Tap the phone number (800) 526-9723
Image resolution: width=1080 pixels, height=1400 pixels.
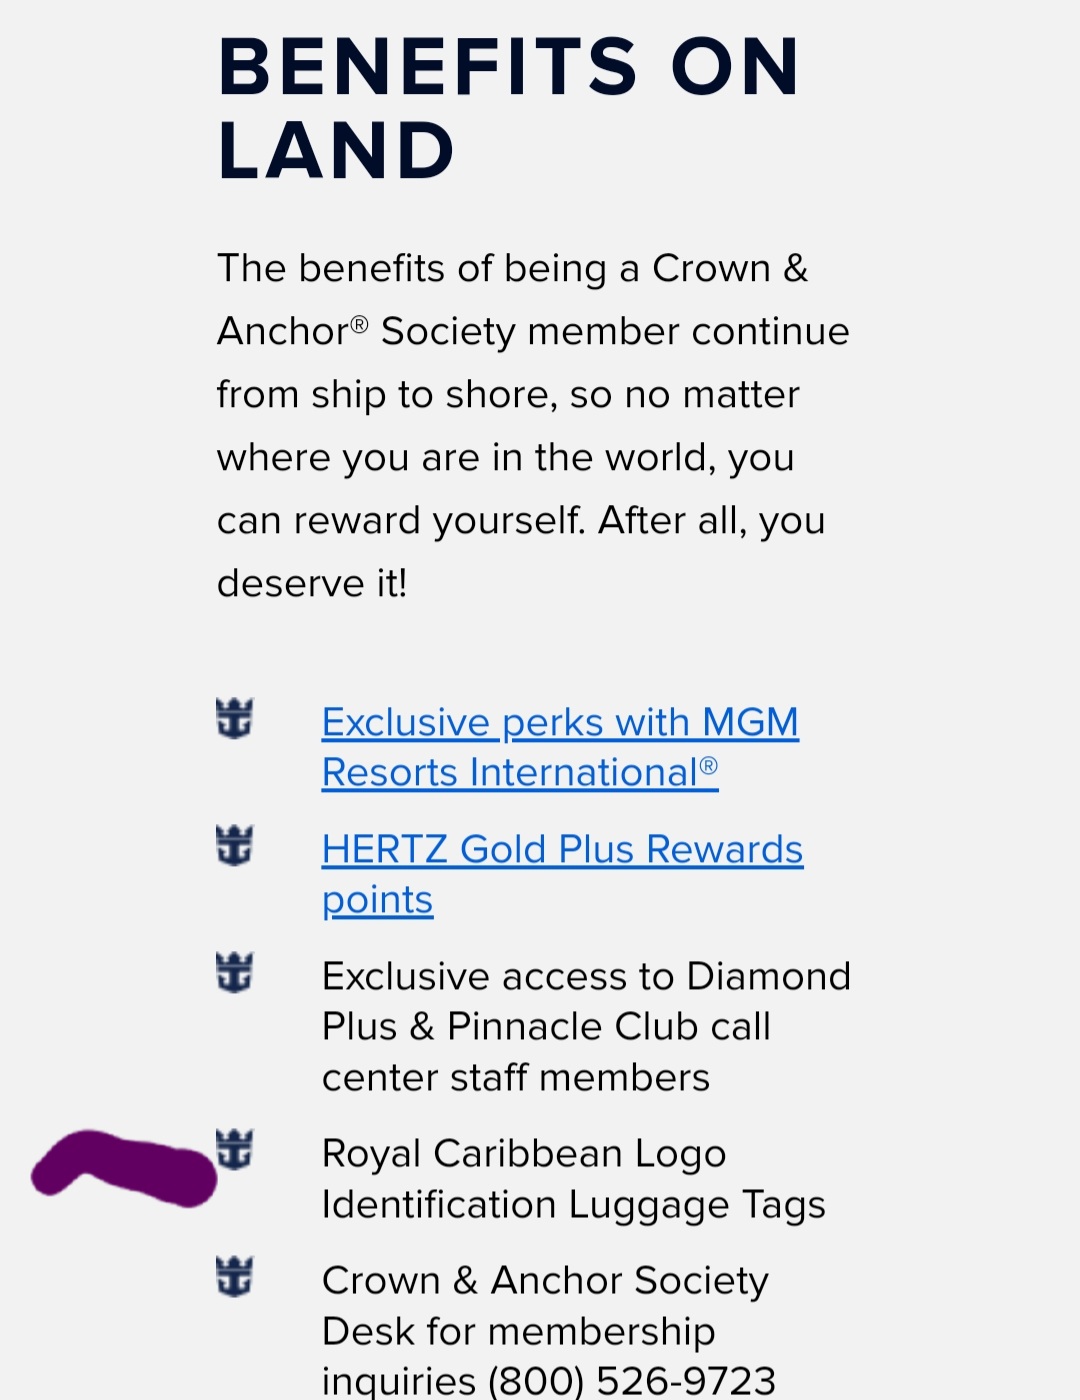point(632,1381)
